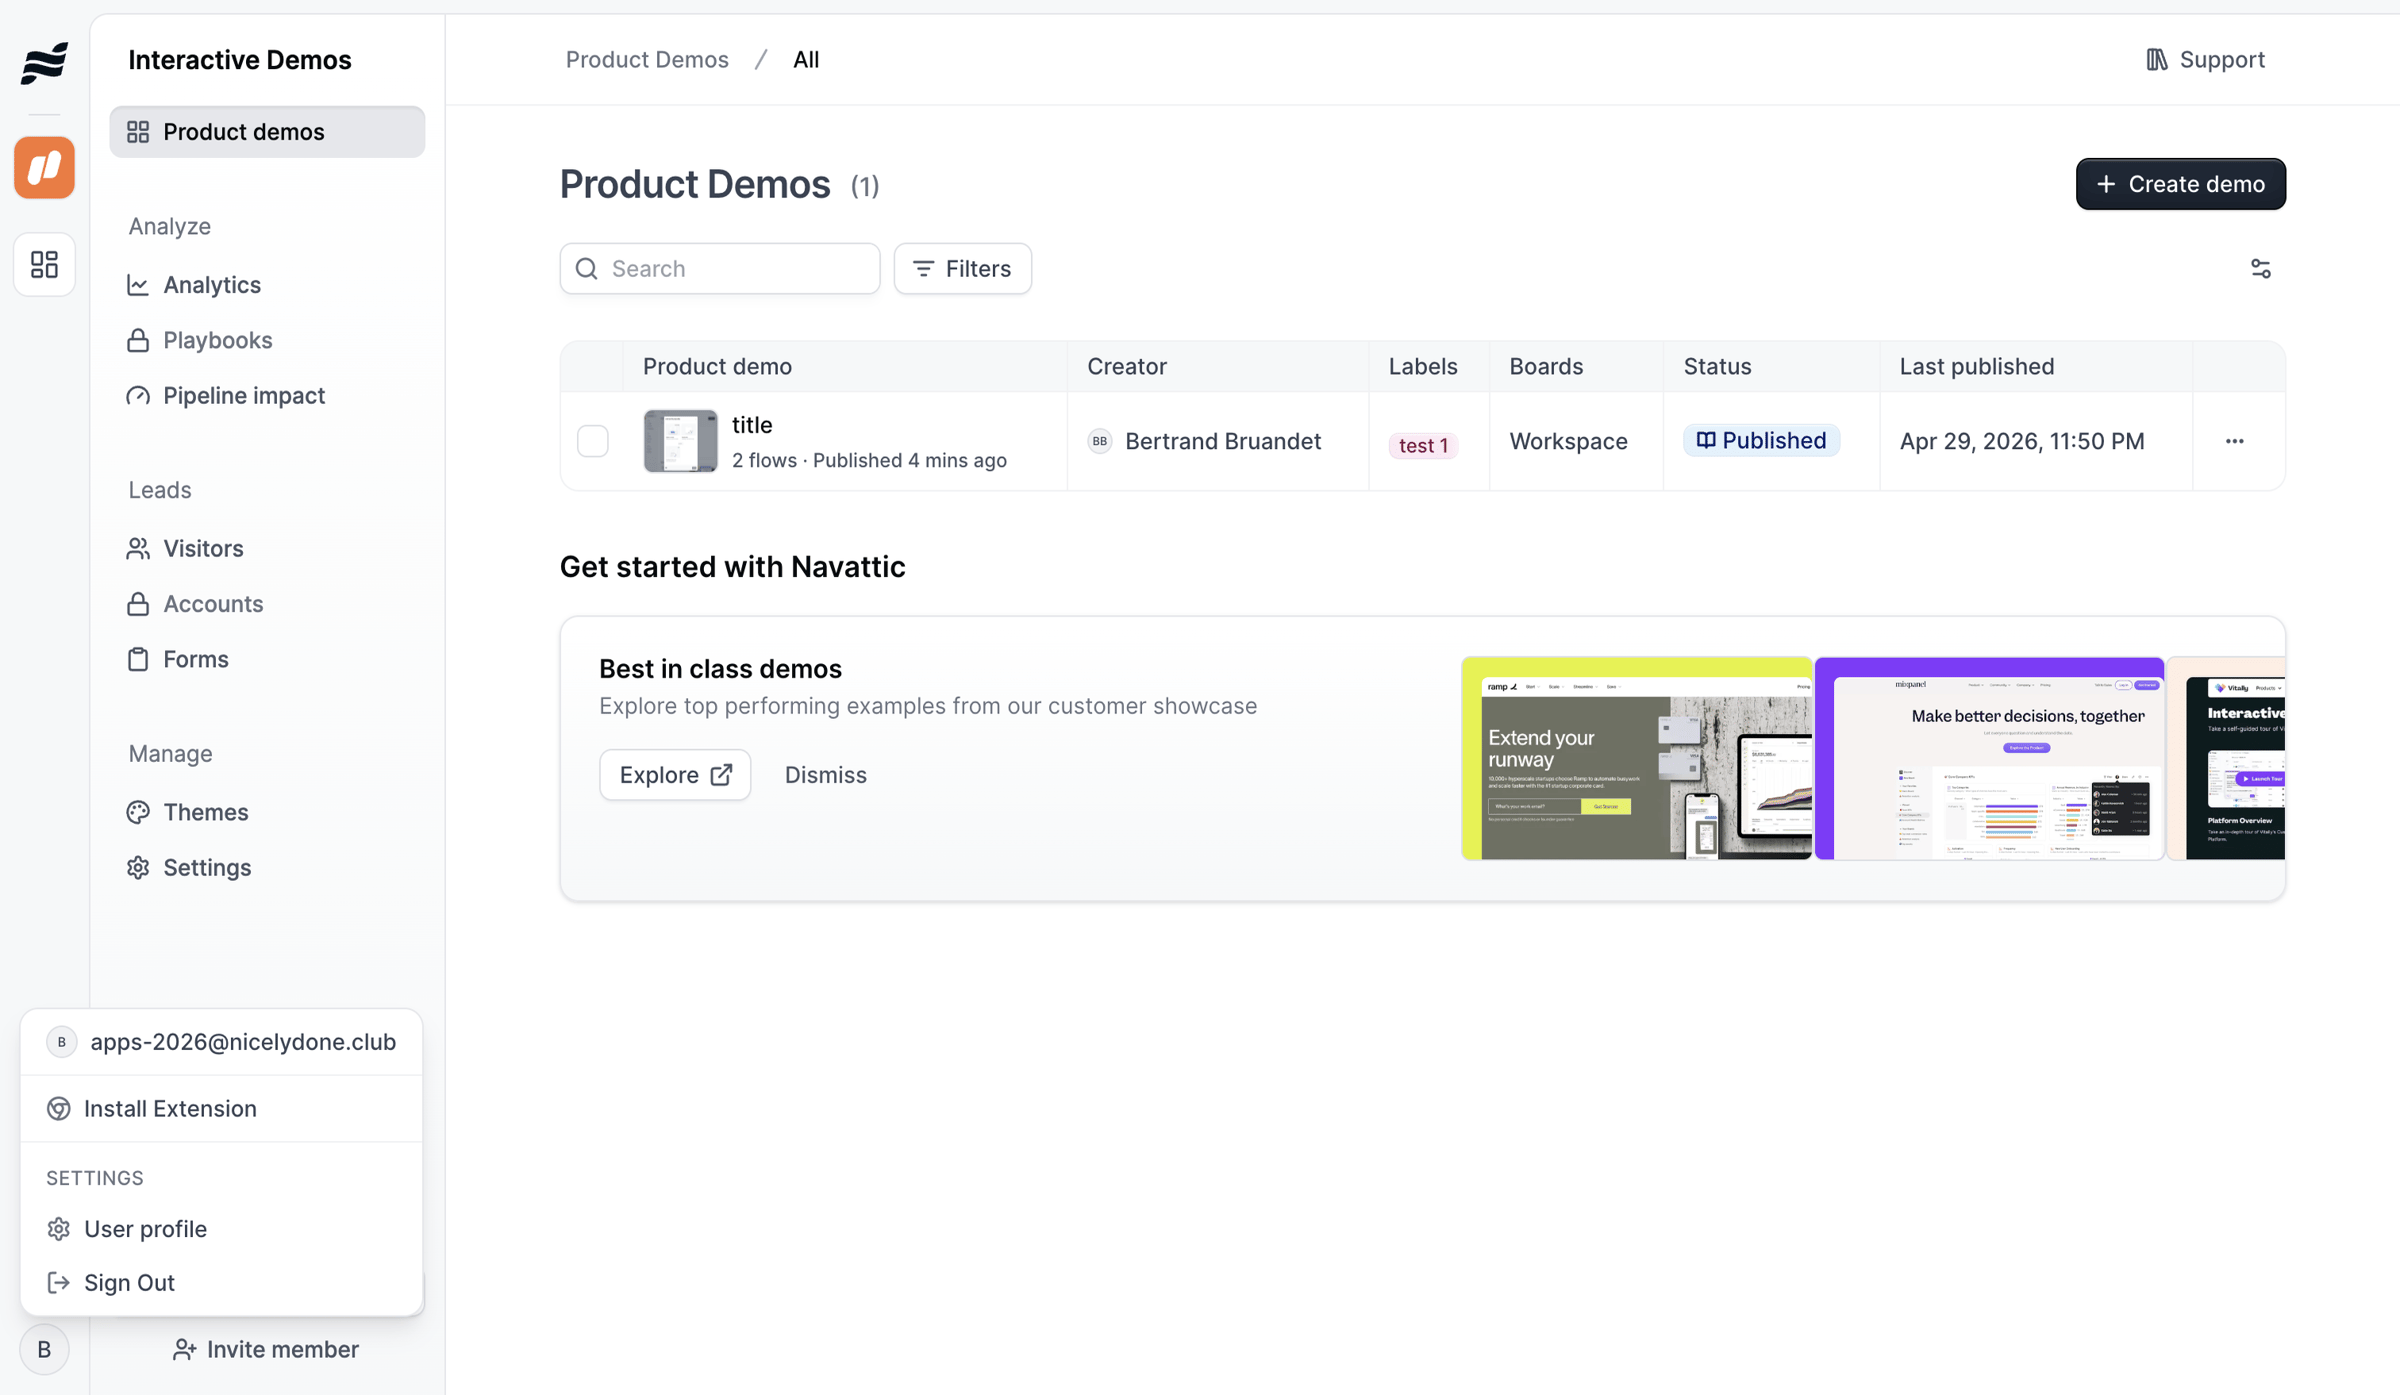This screenshot has height=1395, width=2400.
Task: Open Product demos in the sidebar
Action: [x=267, y=132]
